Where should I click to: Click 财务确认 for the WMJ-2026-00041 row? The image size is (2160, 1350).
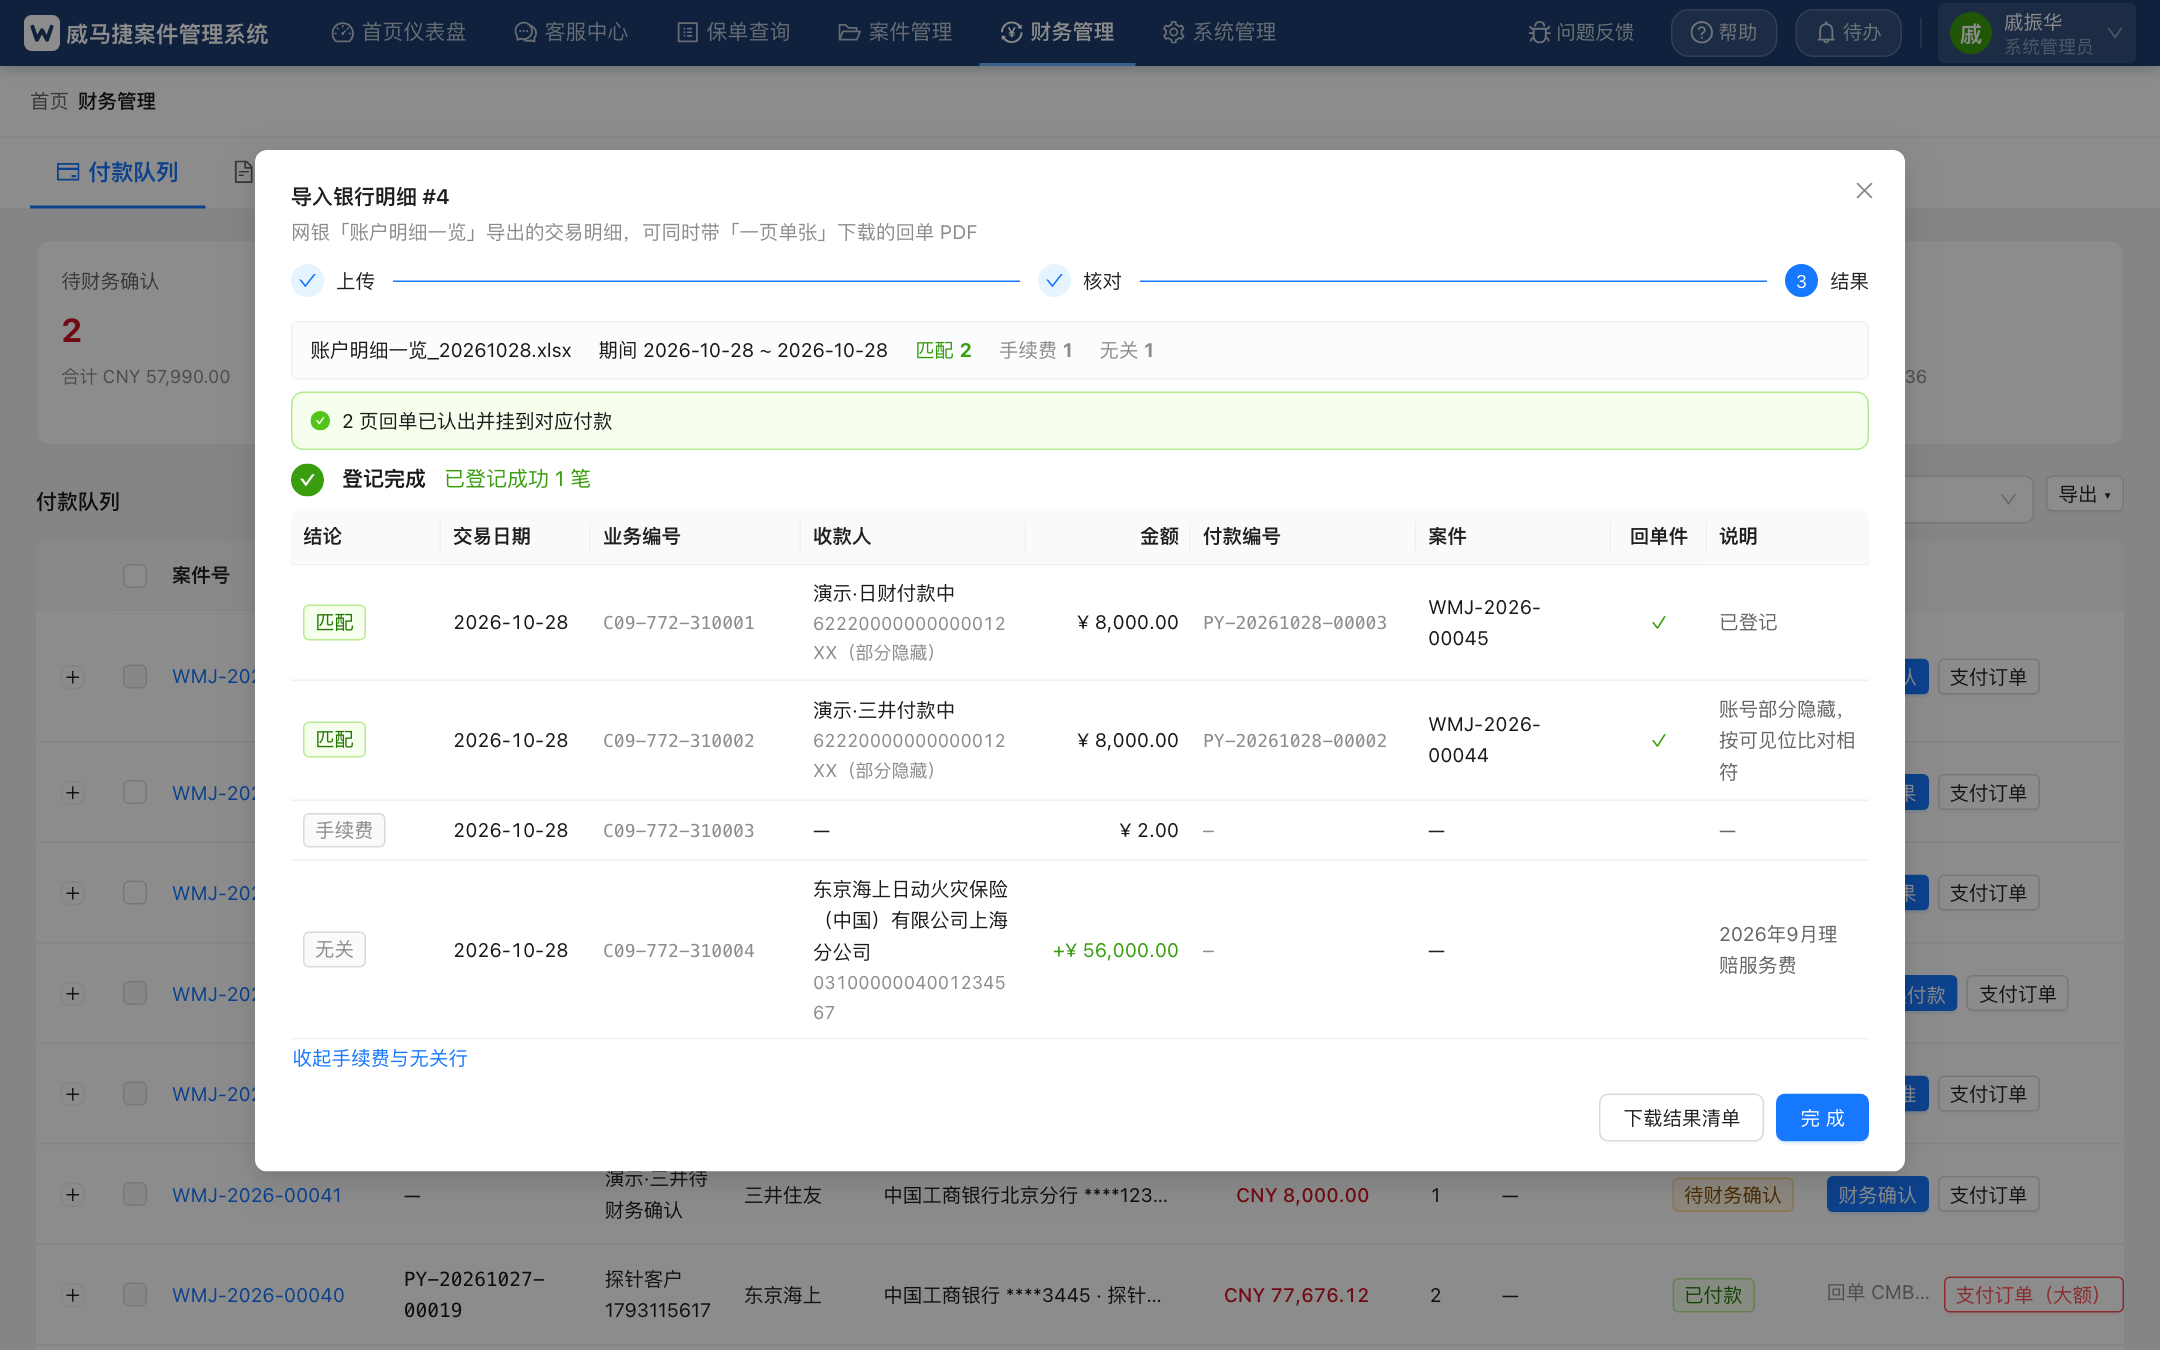(x=1877, y=1195)
